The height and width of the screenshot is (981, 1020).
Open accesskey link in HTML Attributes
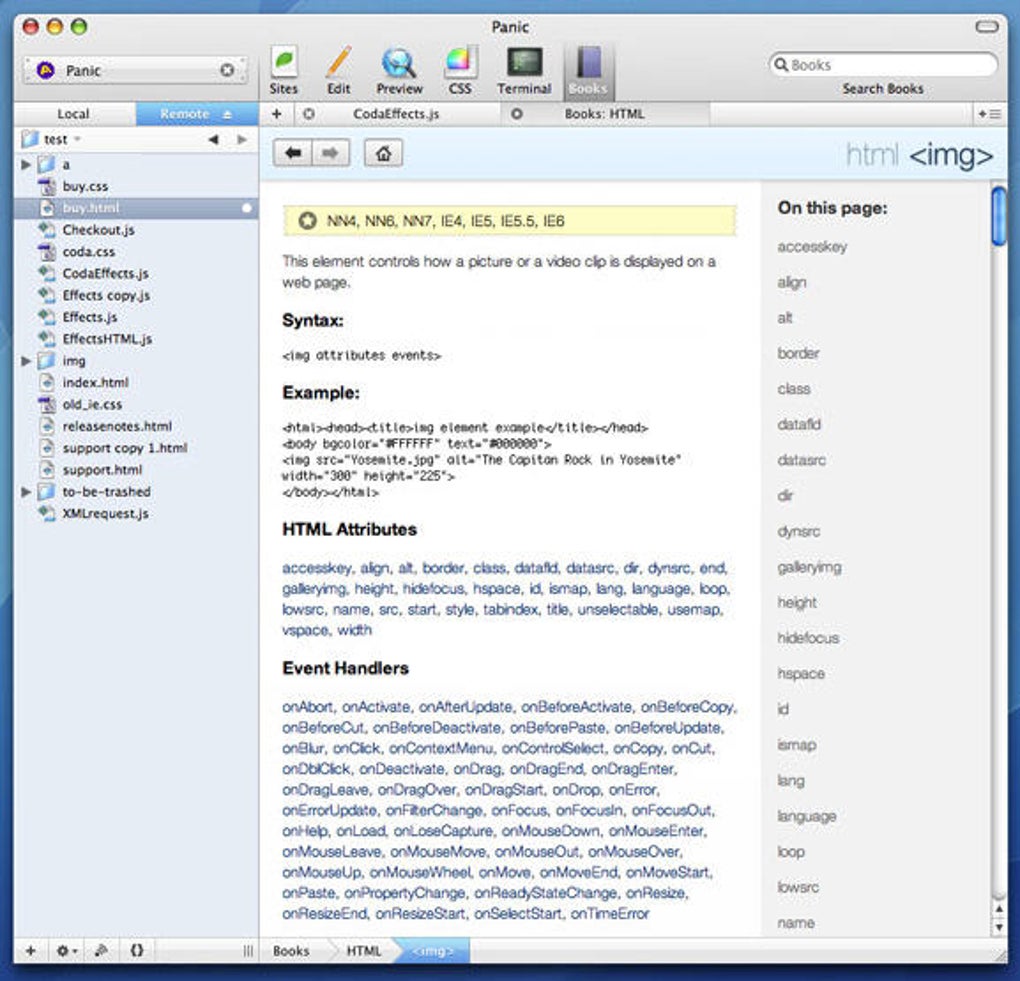(317, 568)
